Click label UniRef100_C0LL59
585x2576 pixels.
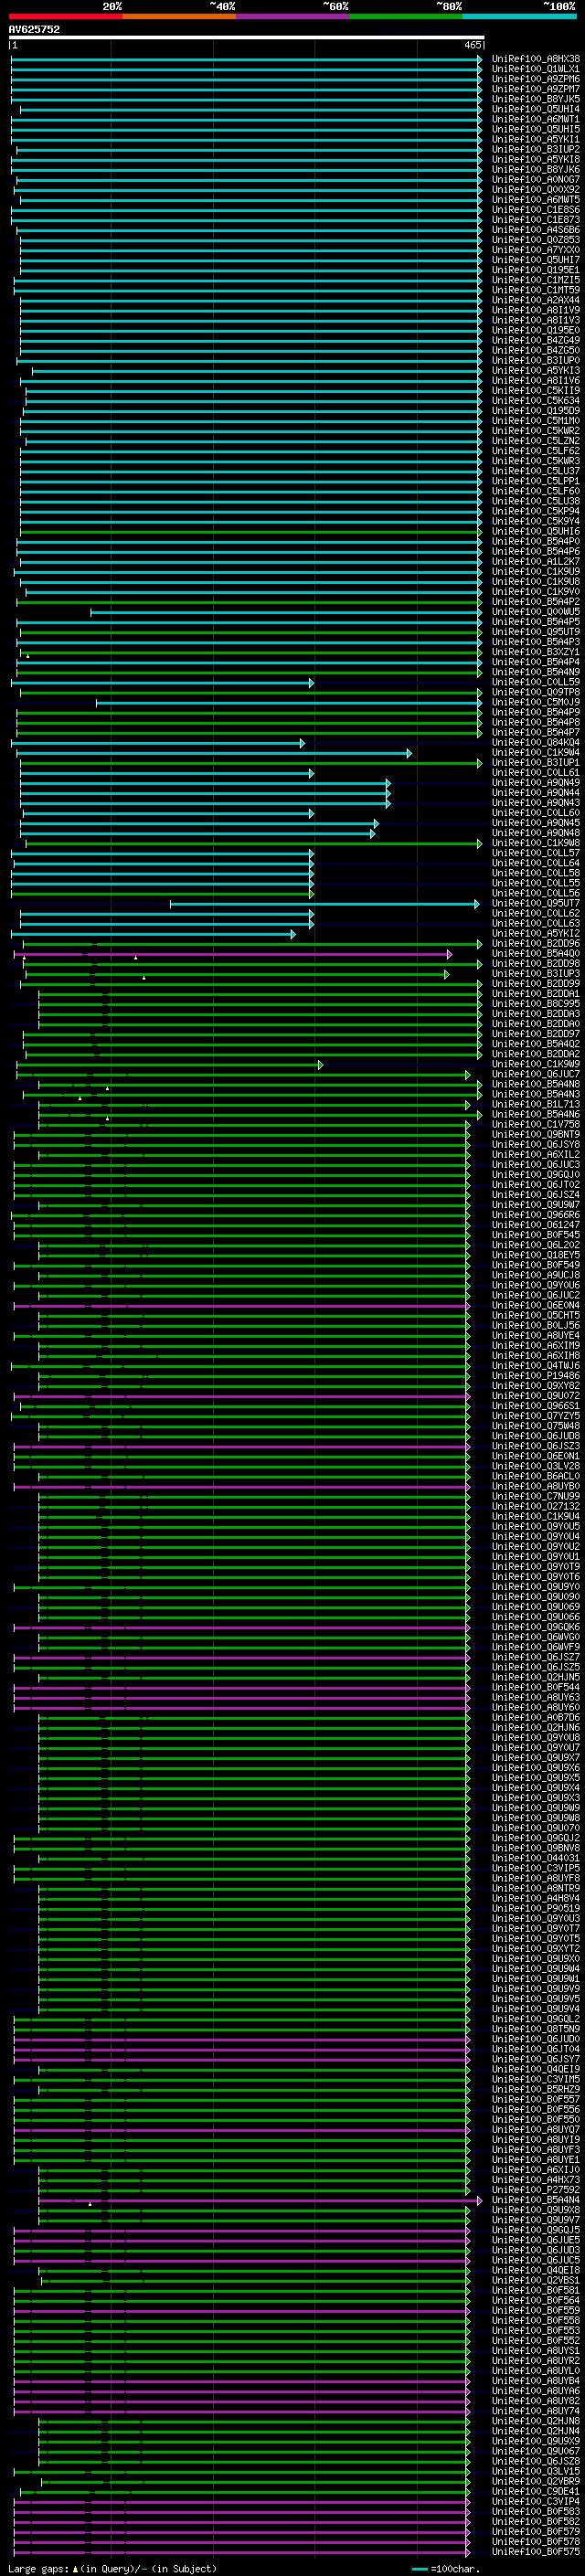point(536,682)
